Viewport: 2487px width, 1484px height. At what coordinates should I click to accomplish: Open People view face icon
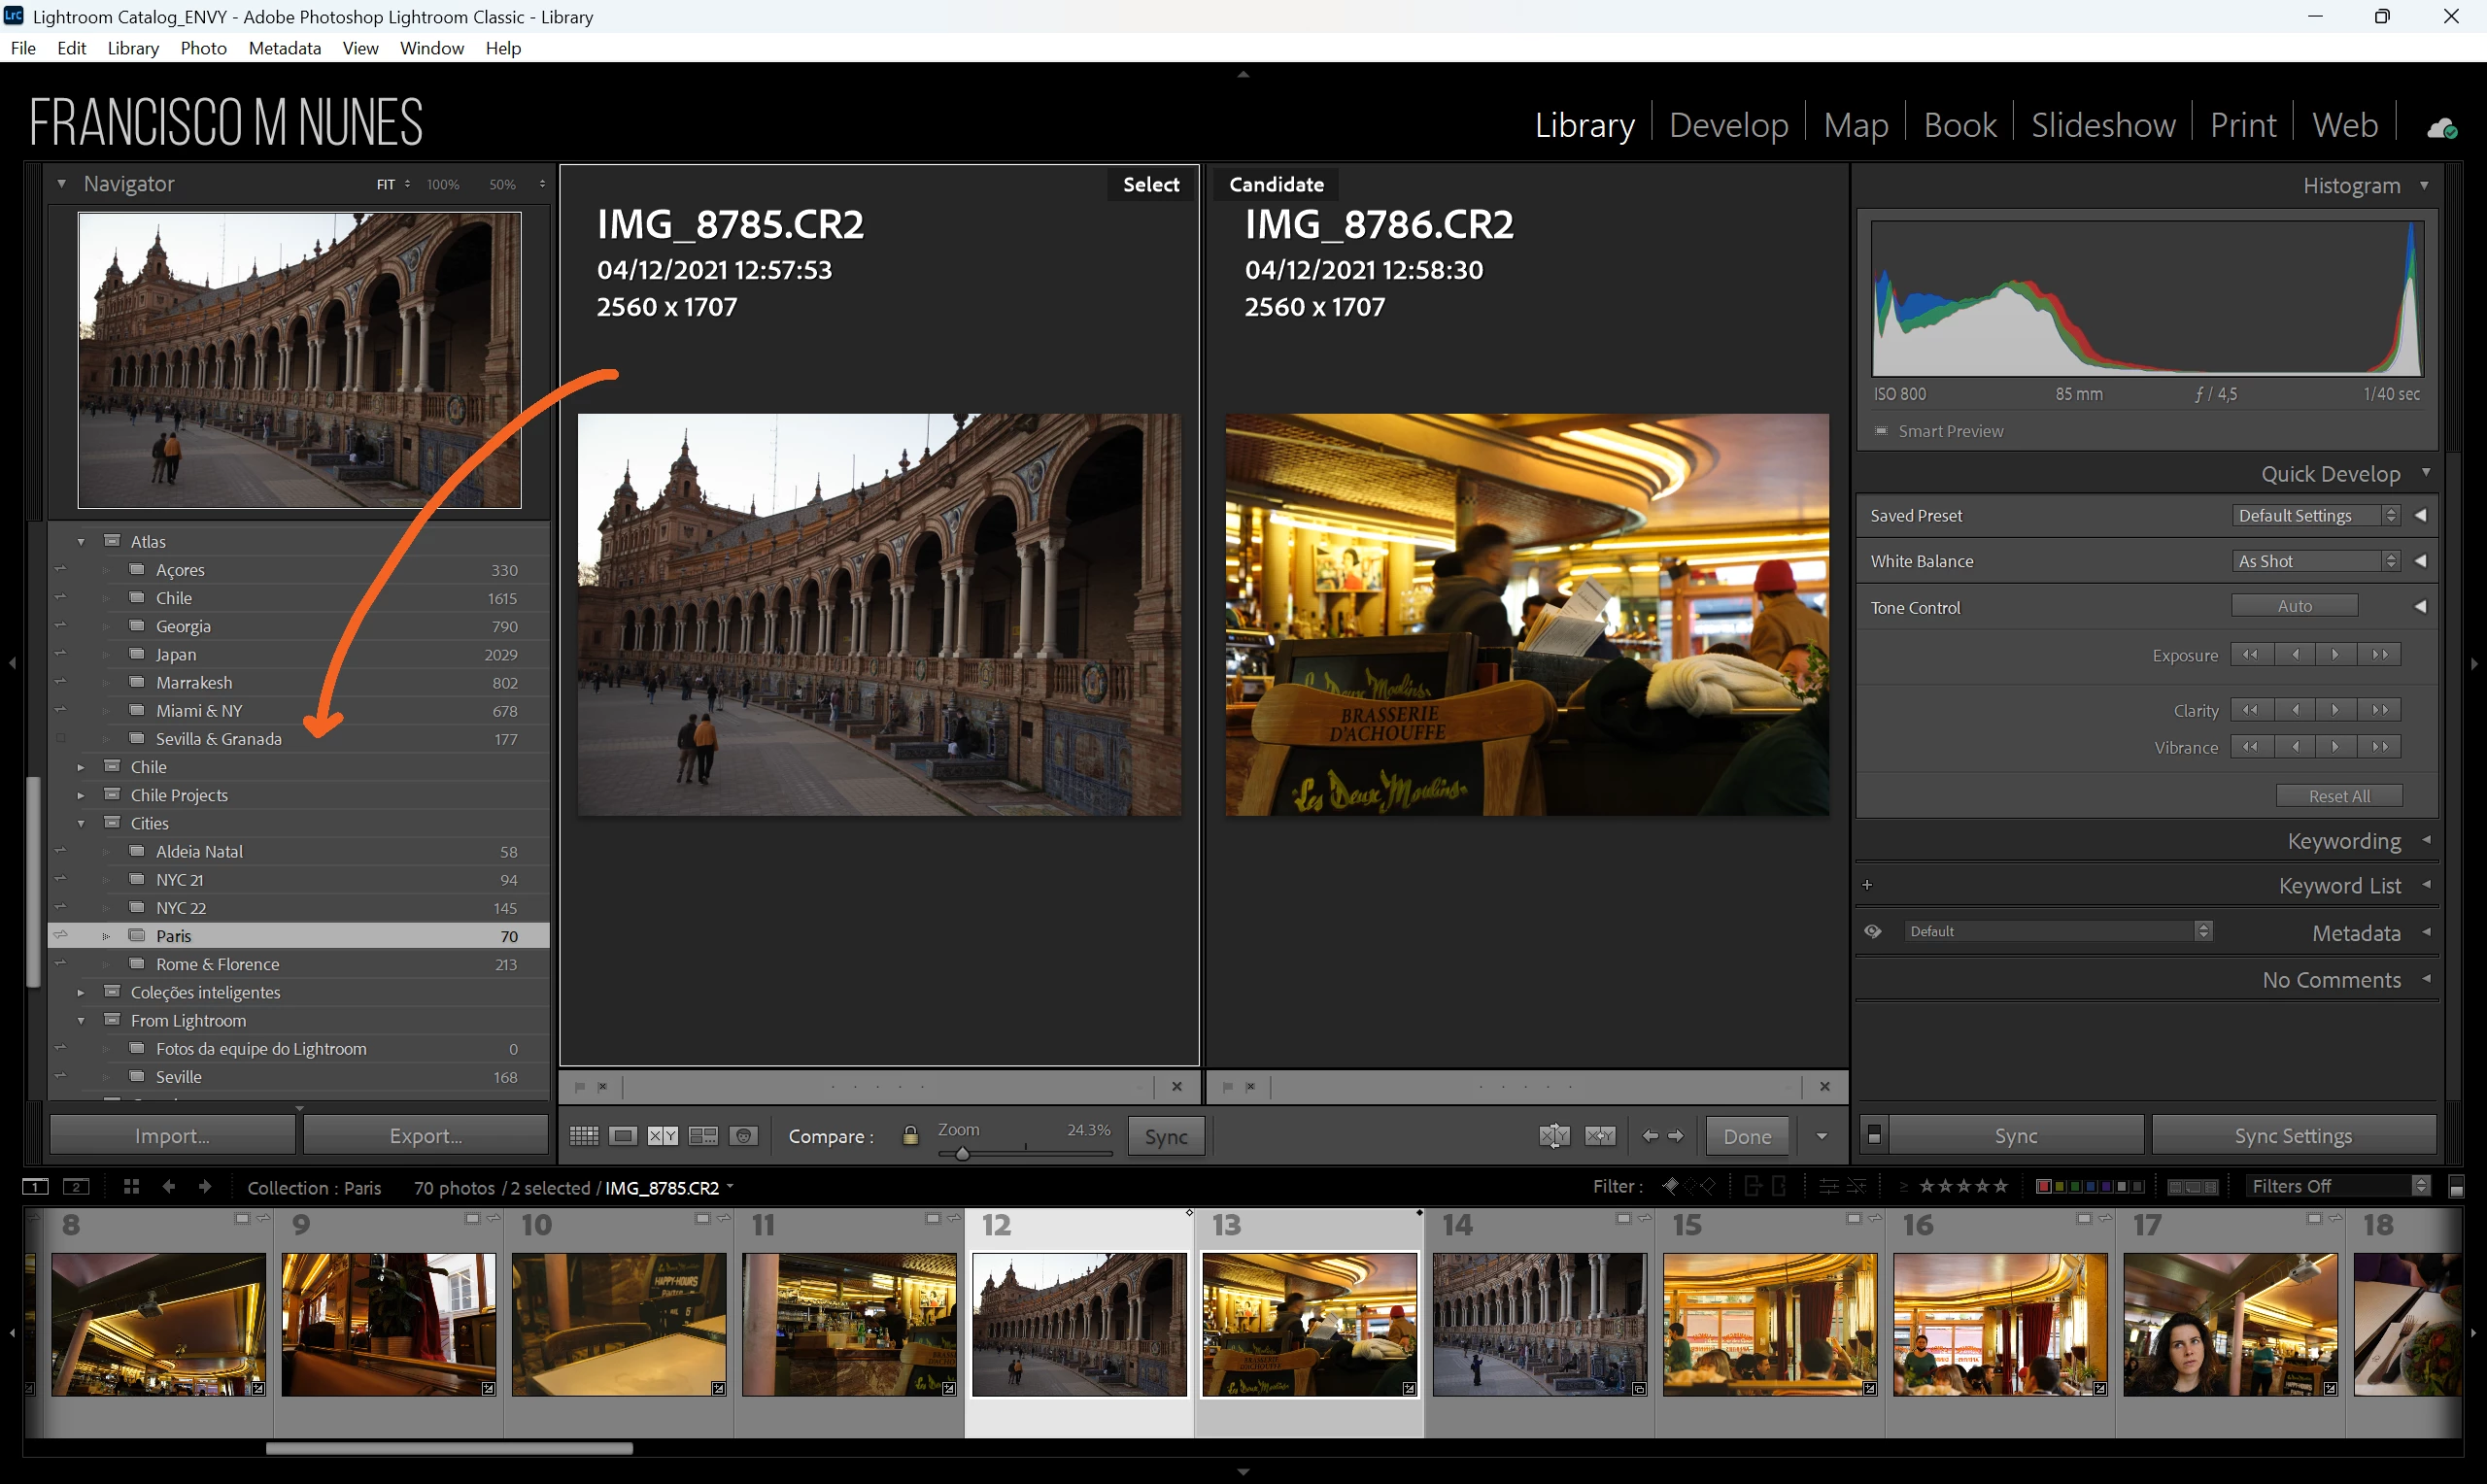[x=743, y=1136]
